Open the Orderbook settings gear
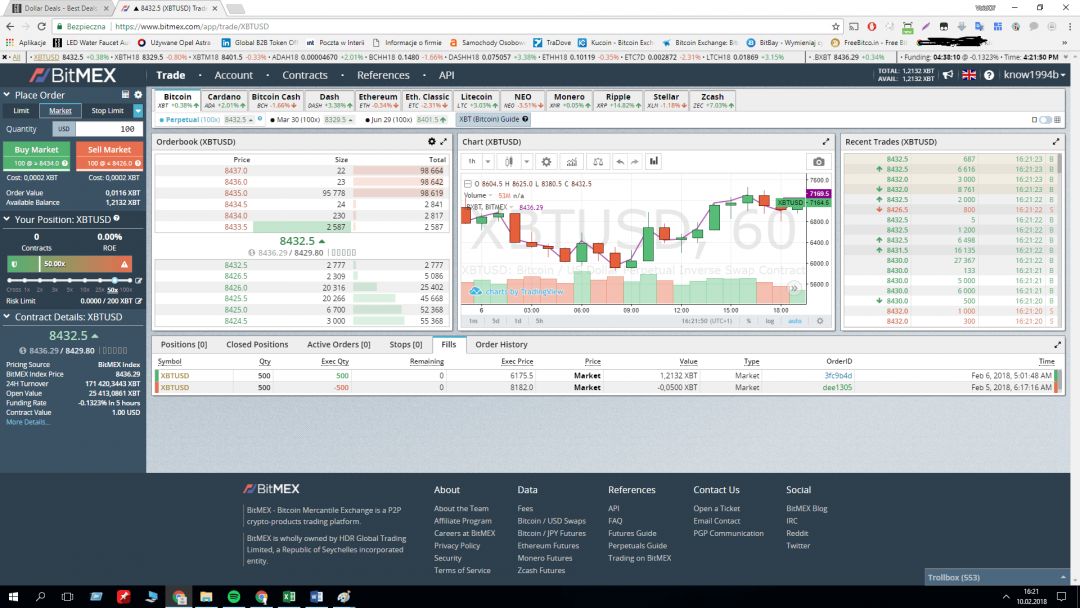 432,142
